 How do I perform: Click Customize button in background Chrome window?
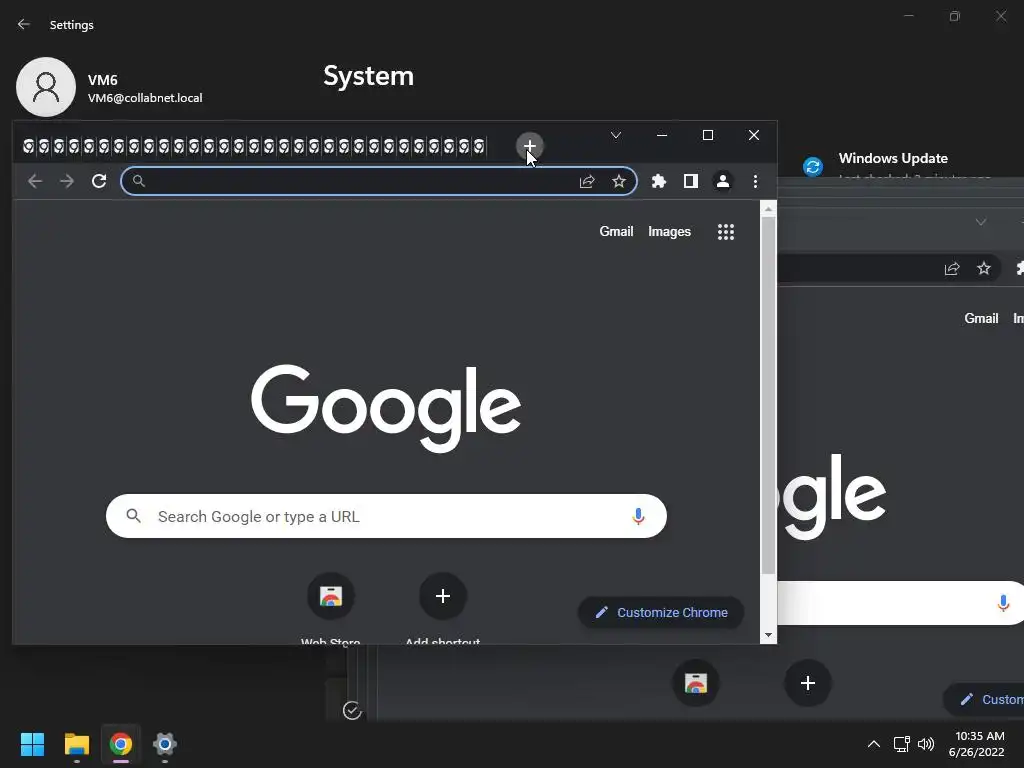click(x=984, y=699)
